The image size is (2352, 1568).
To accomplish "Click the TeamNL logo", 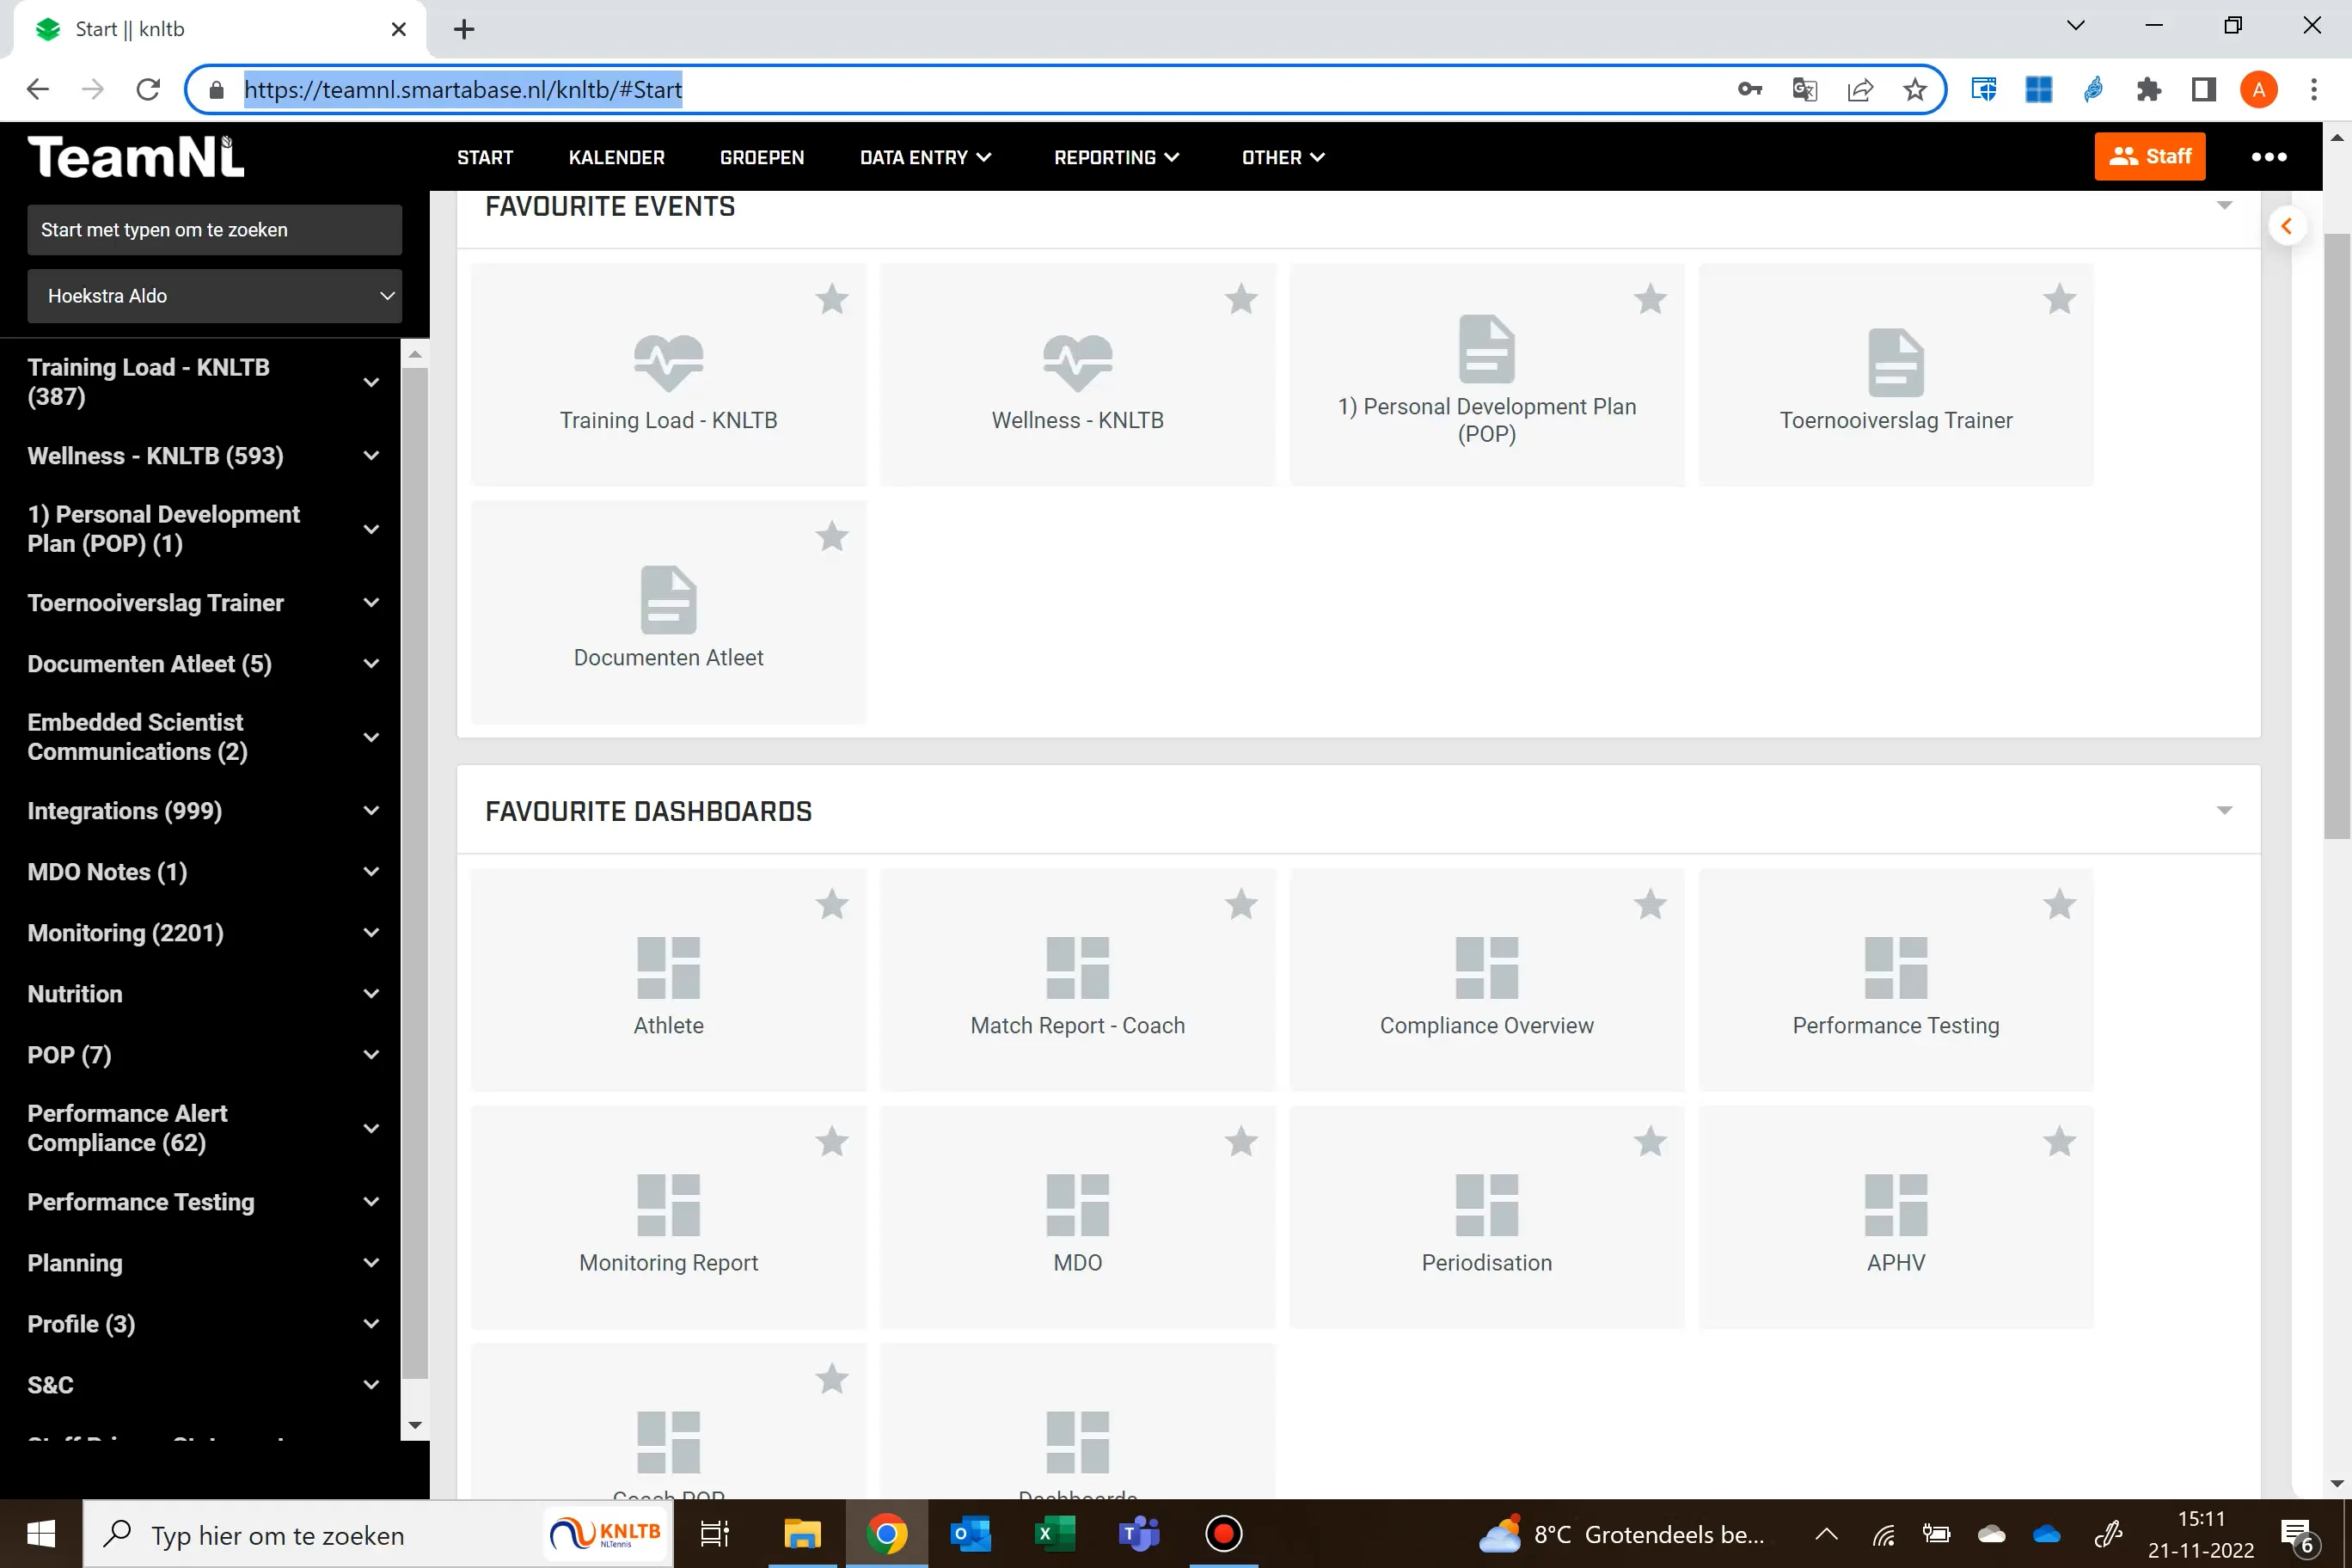I will click(136, 157).
